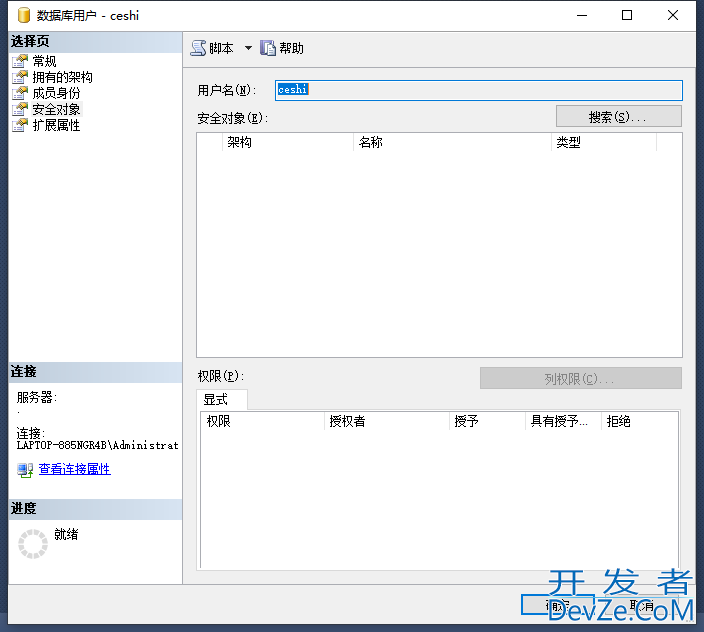Open the 安全对象 page label
Viewport: 704px width, 632px height.
57,109
